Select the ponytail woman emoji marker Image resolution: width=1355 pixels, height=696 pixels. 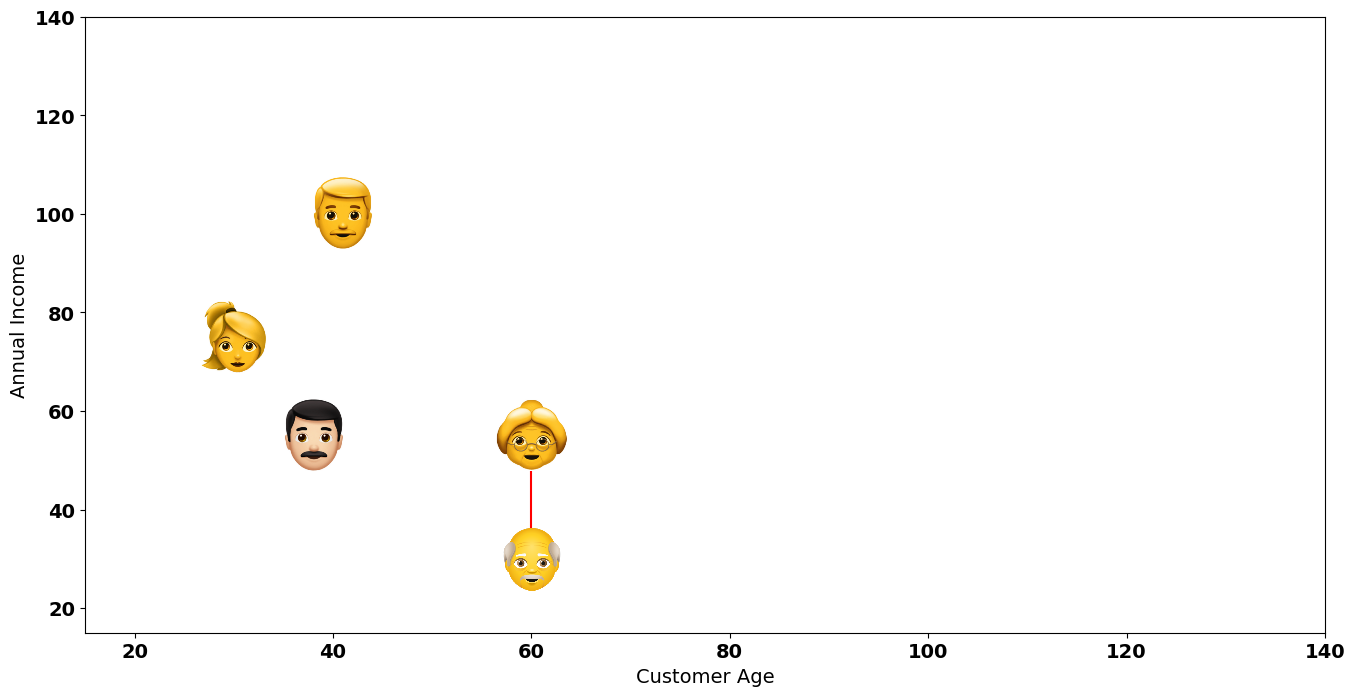pos(235,338)
